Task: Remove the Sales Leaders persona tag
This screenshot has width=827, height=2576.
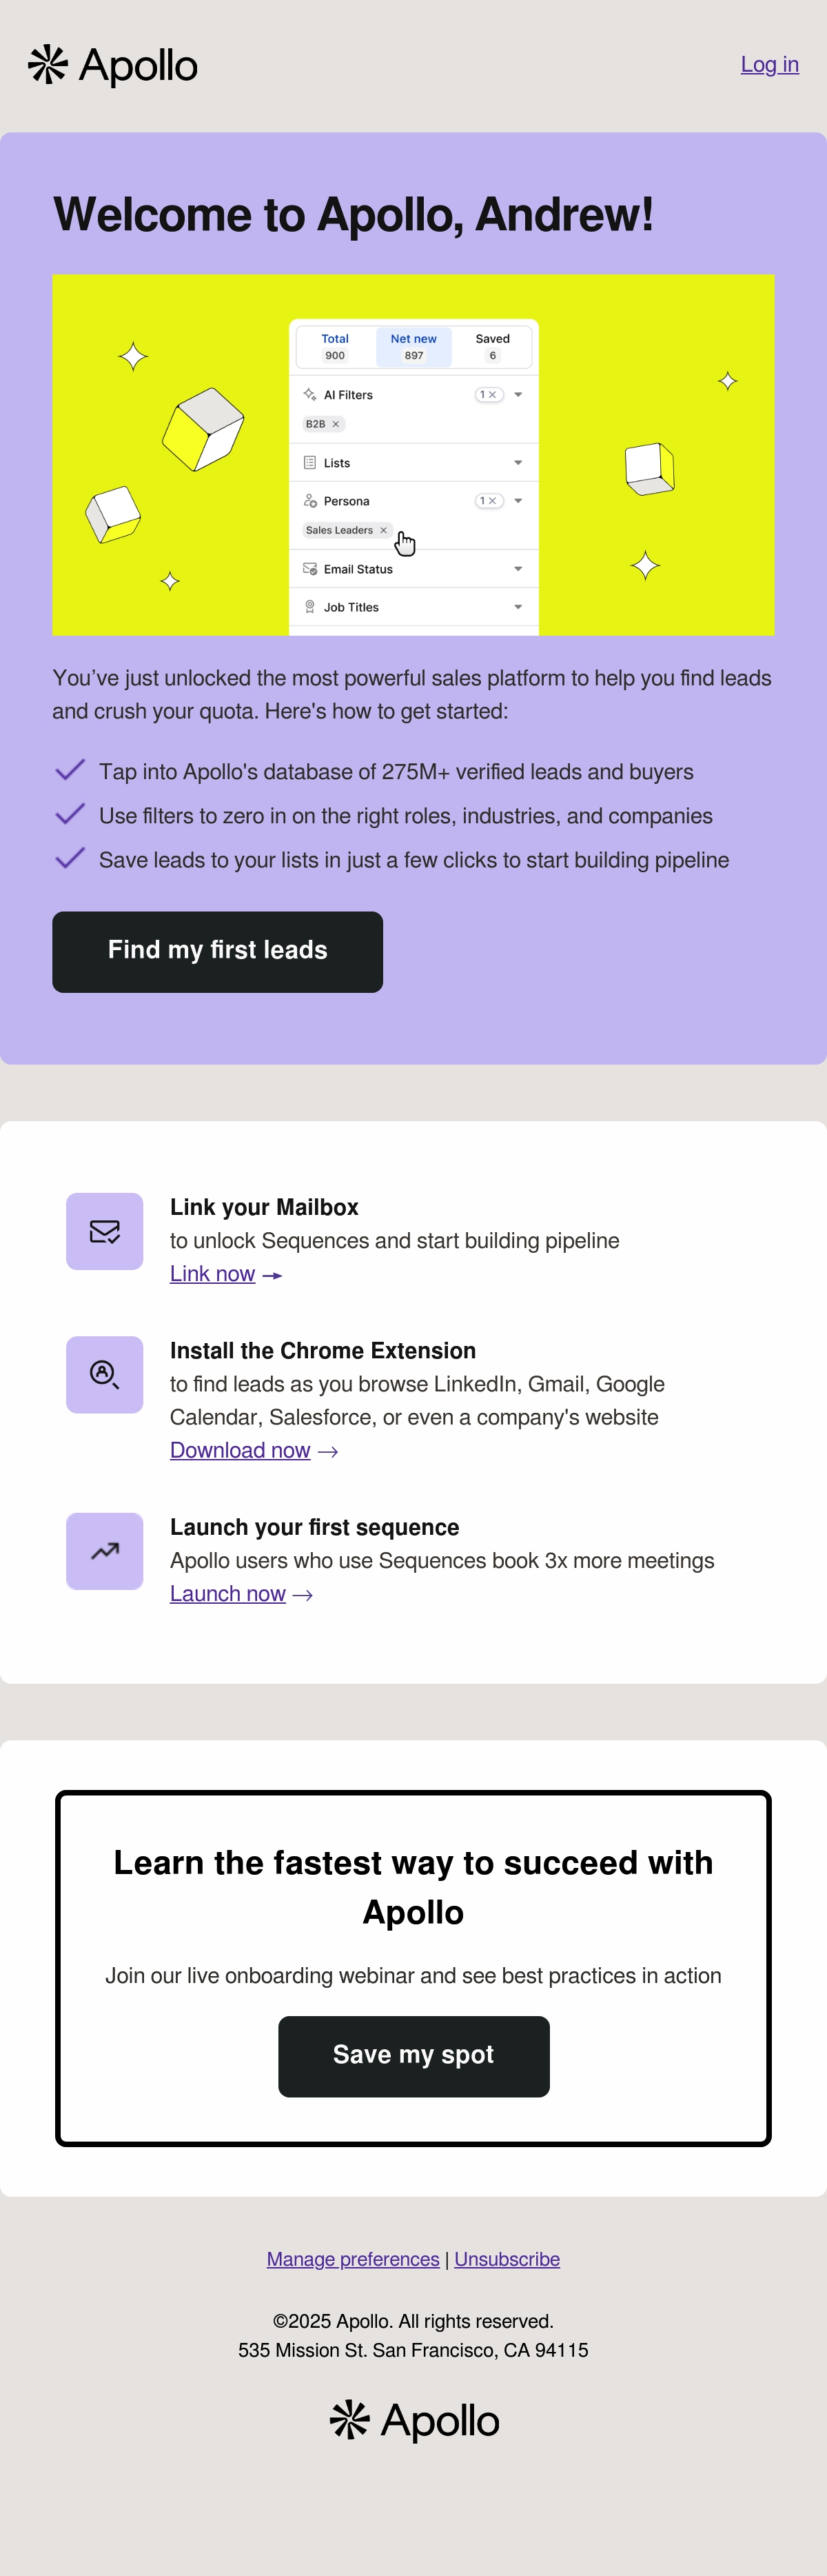Action: tap(383, 530)
